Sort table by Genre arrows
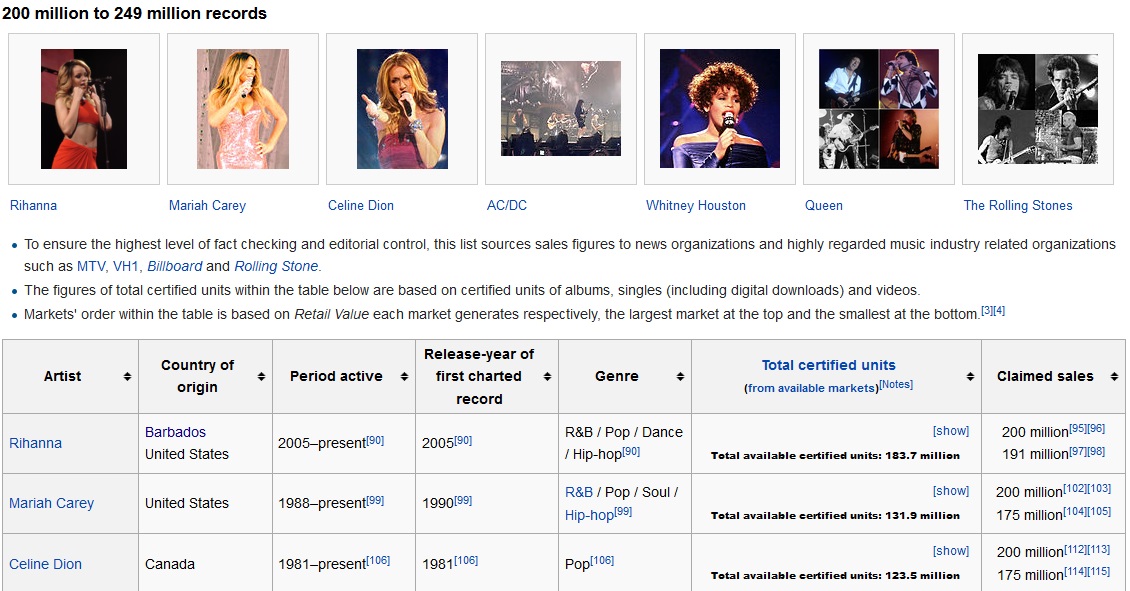Image resolution: width=1130 pixels, height=591 pixels. tap(680, 377)
